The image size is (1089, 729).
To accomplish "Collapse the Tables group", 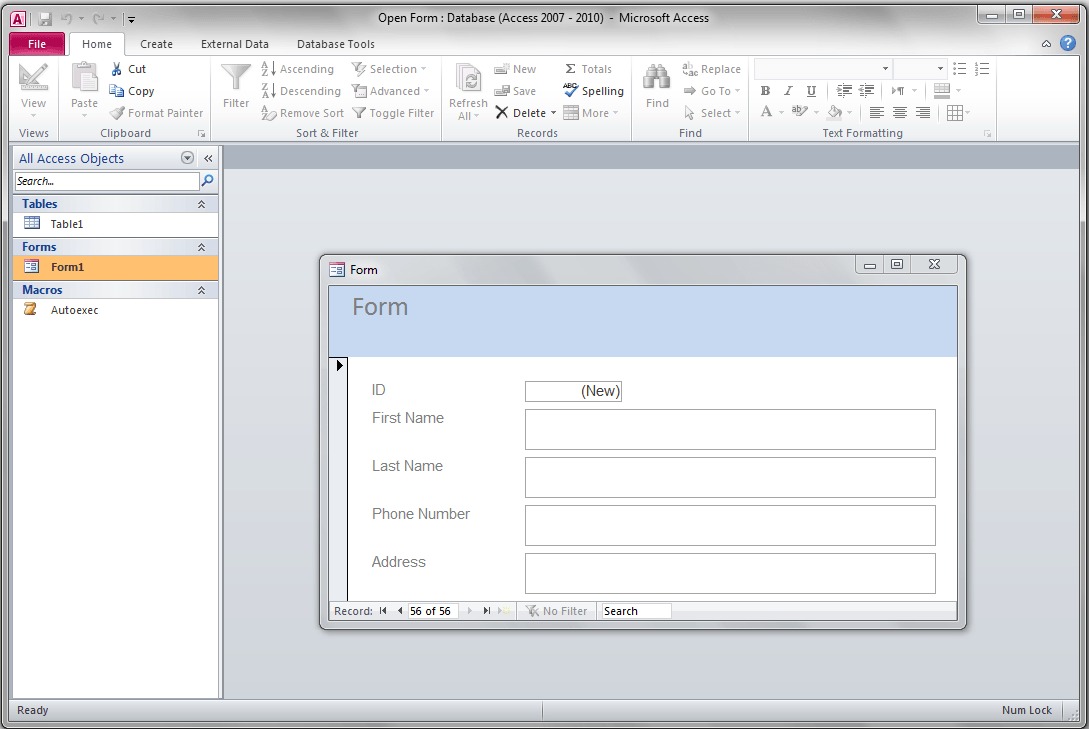I will pos(201,204).
